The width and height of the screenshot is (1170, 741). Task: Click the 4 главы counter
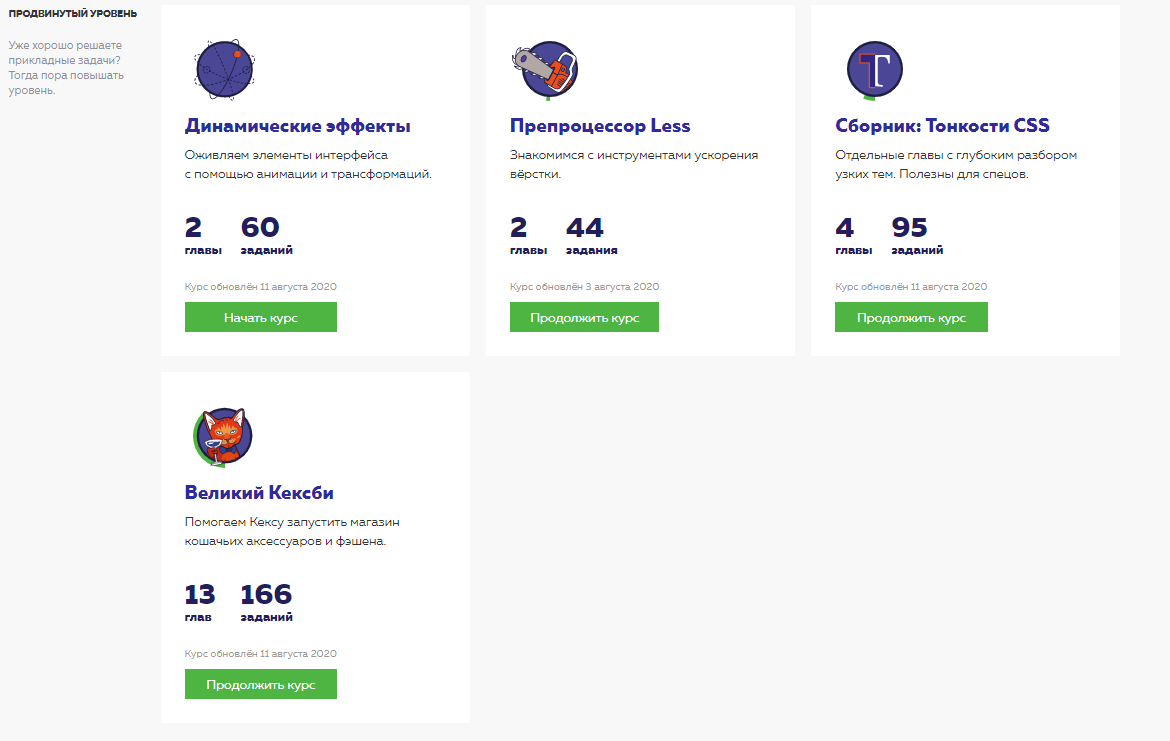[x=854, y=236]
